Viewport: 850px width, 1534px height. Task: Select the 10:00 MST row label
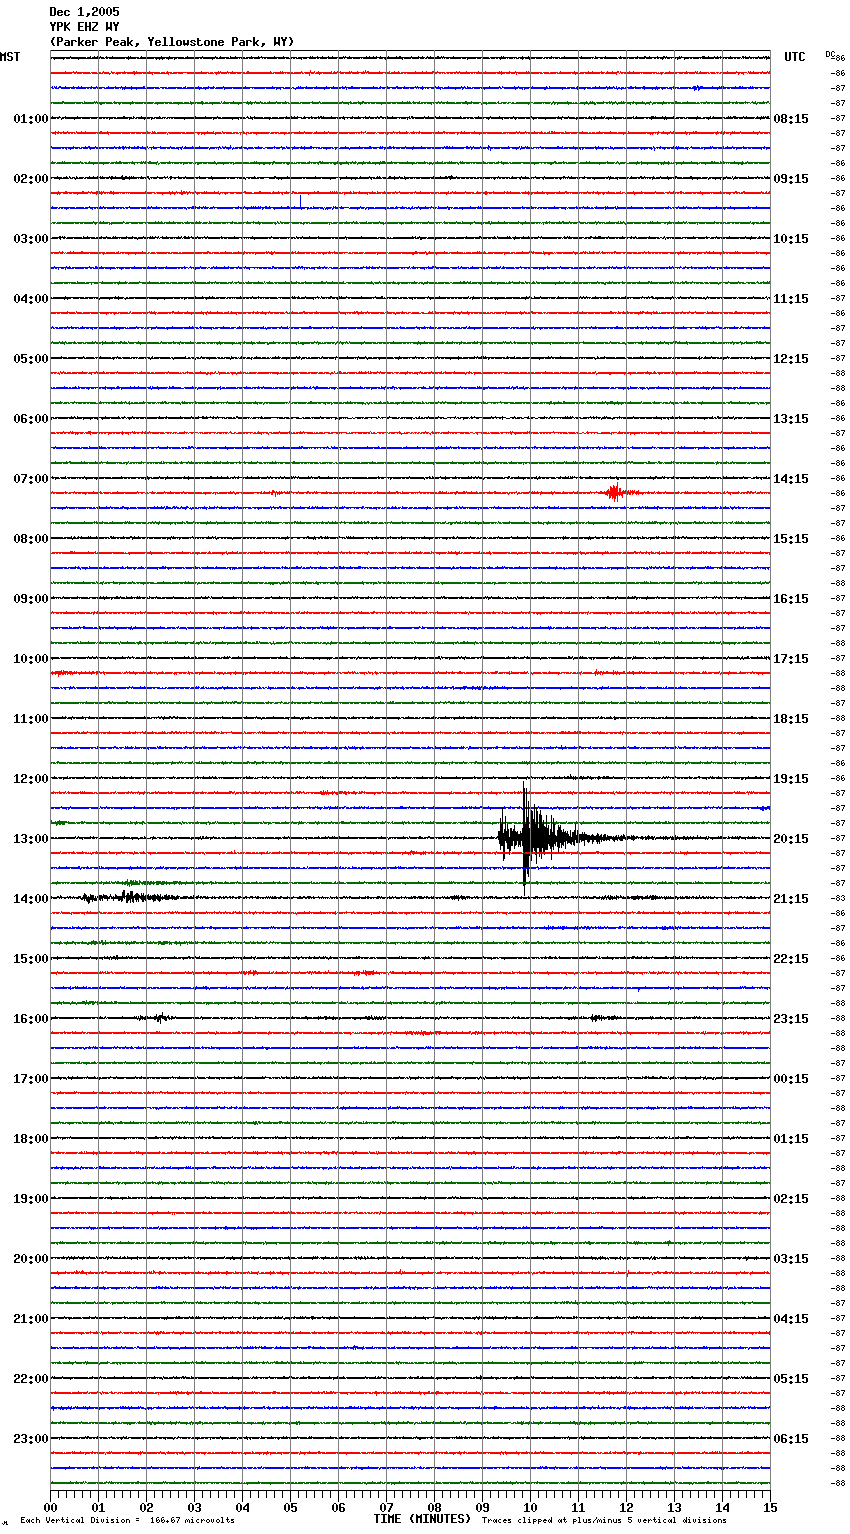coord(30,659)
